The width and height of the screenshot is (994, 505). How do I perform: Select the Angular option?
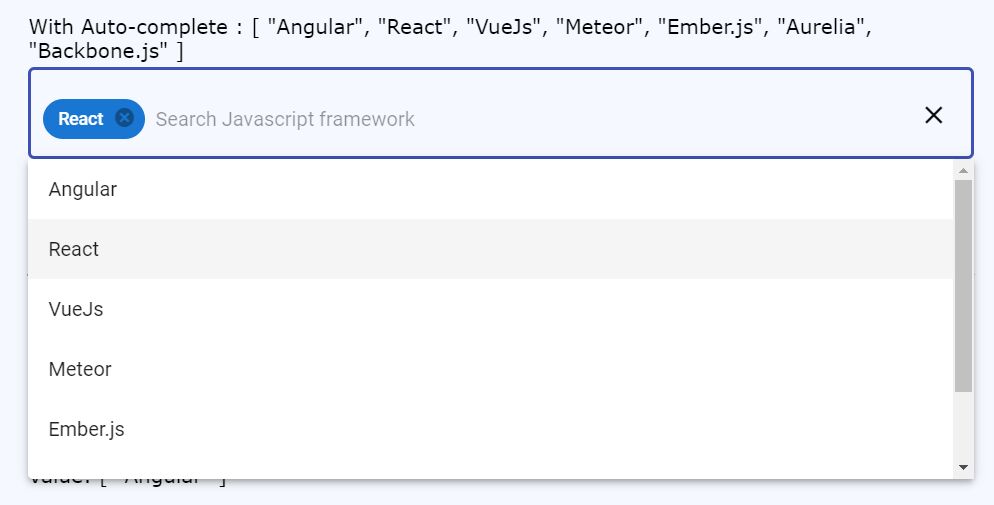click(83, 189)
